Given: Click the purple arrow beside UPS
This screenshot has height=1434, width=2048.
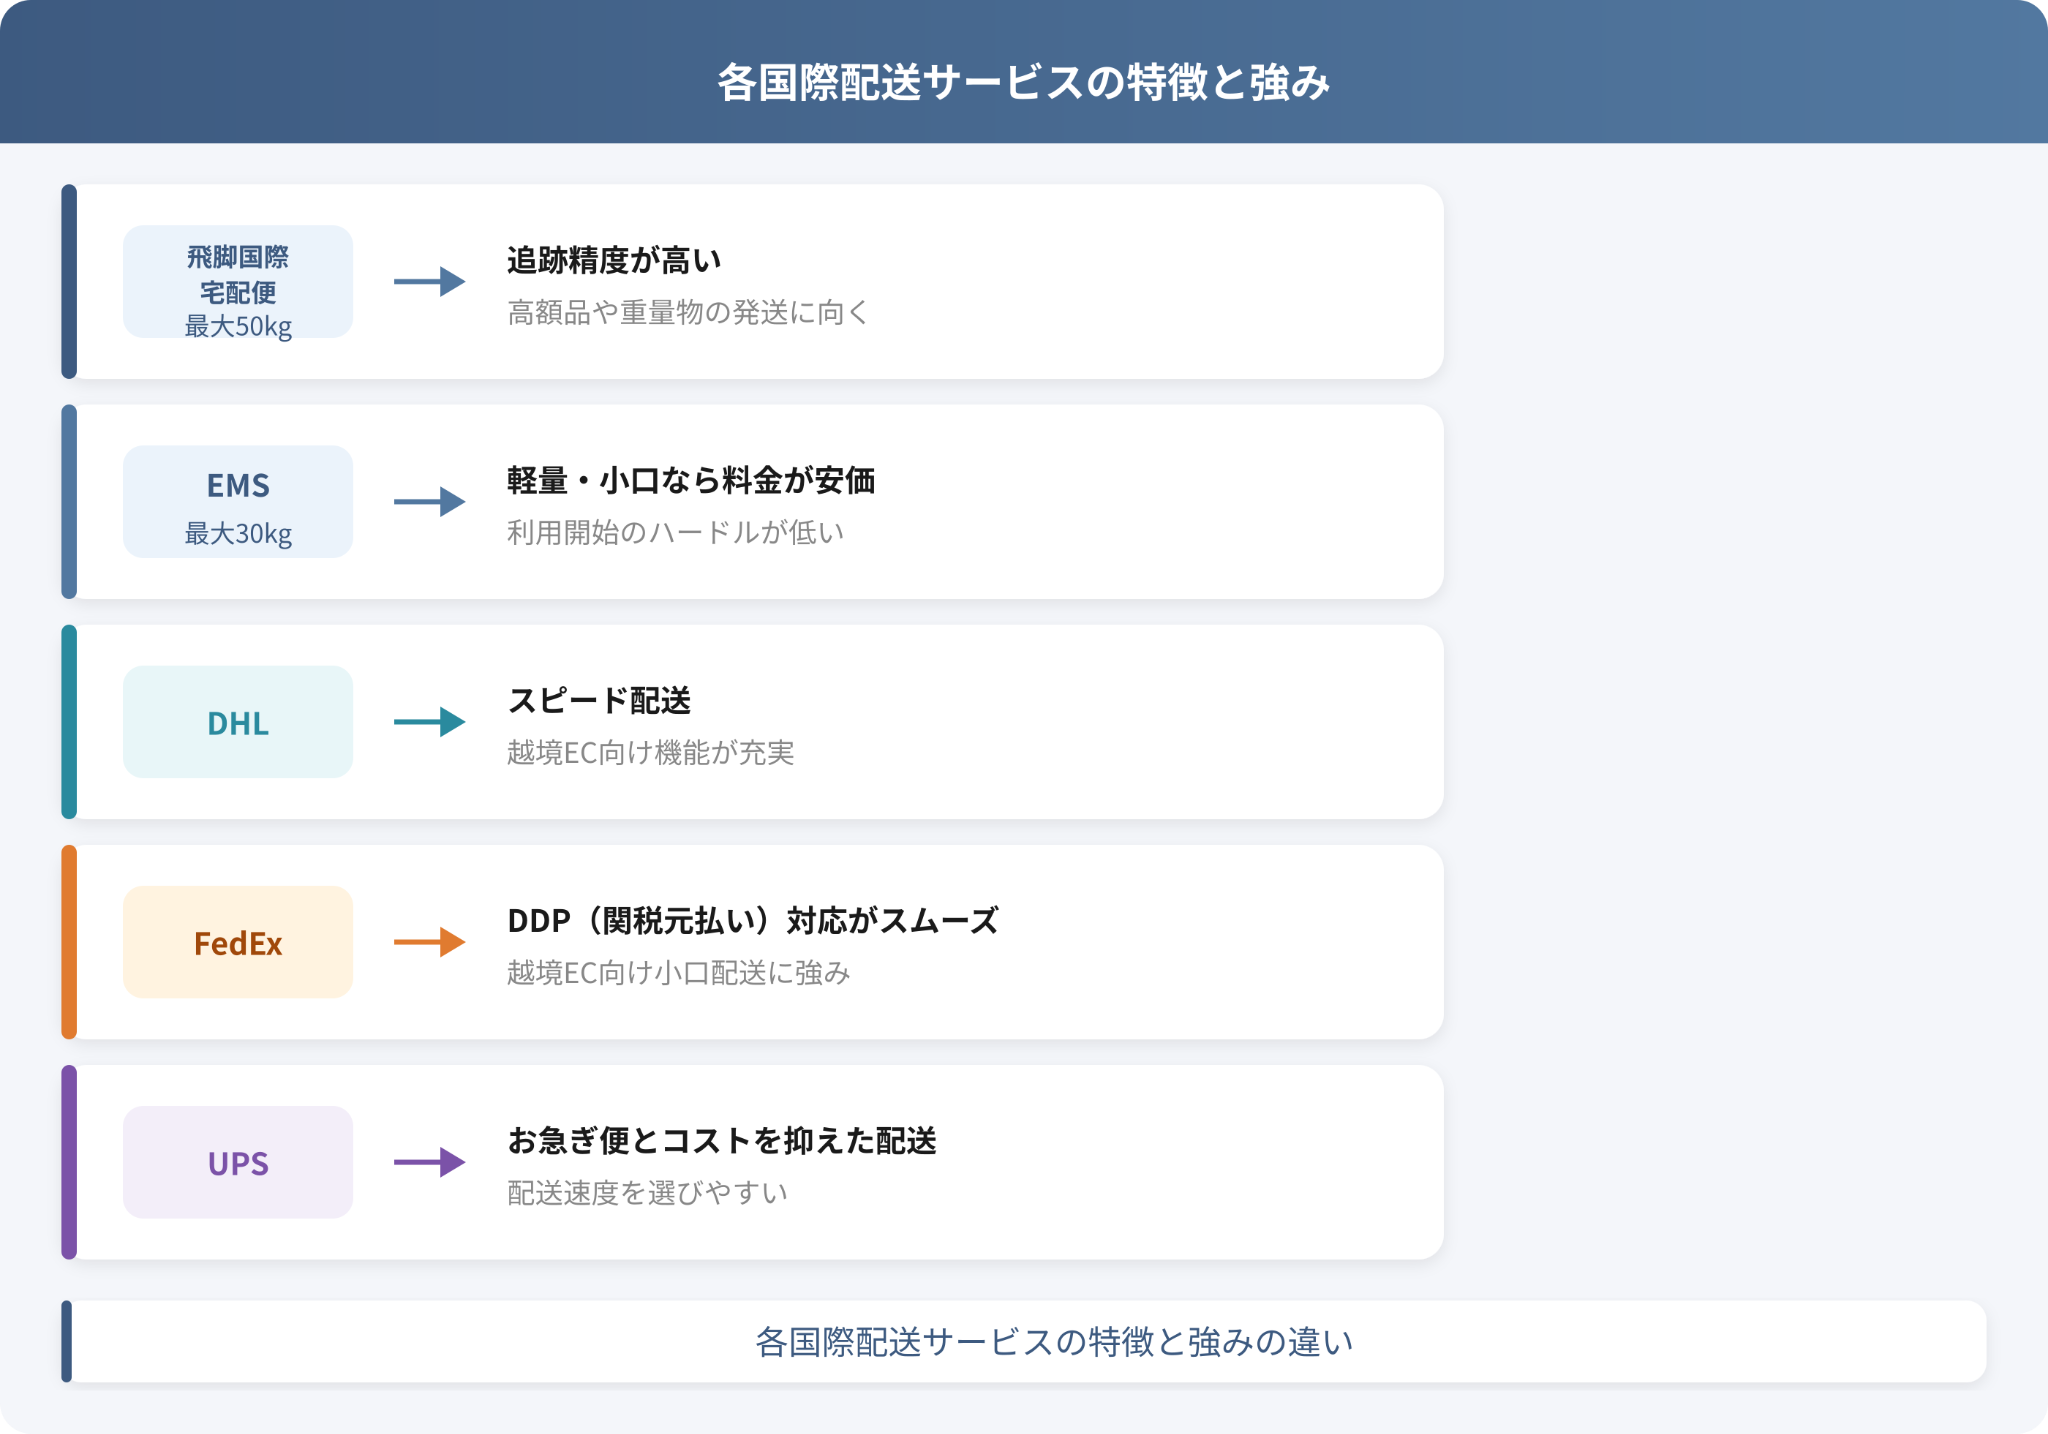Looking at the screenshot, I should (x=430, y=1162).
